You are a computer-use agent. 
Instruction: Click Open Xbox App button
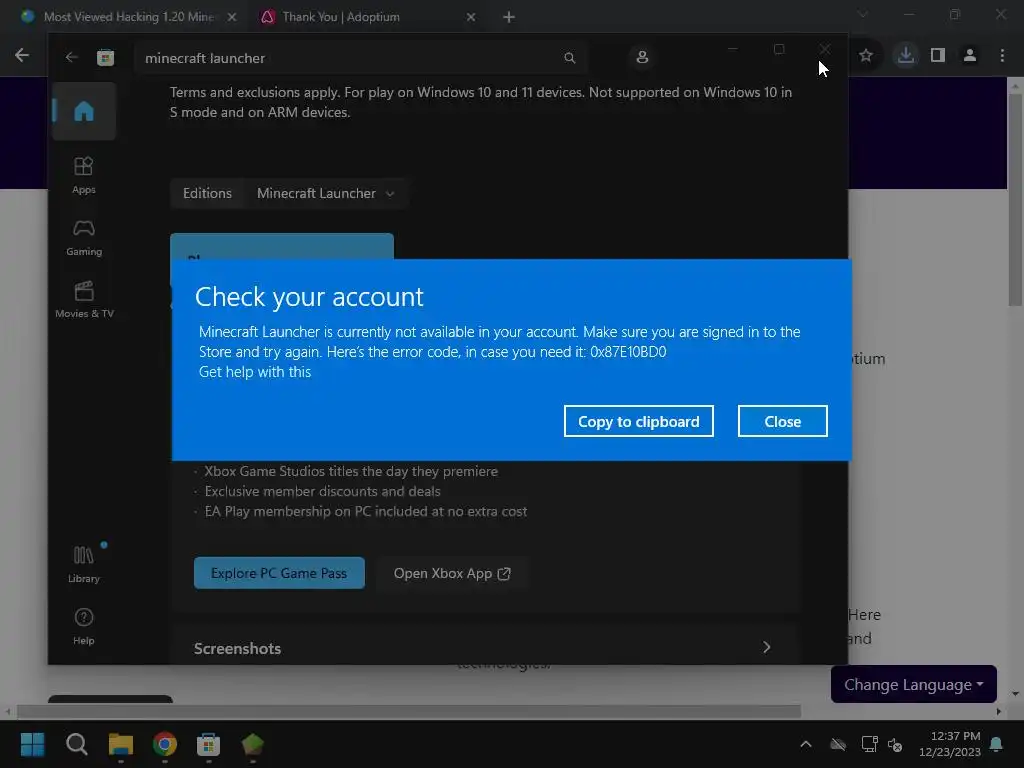pos(452,573)
